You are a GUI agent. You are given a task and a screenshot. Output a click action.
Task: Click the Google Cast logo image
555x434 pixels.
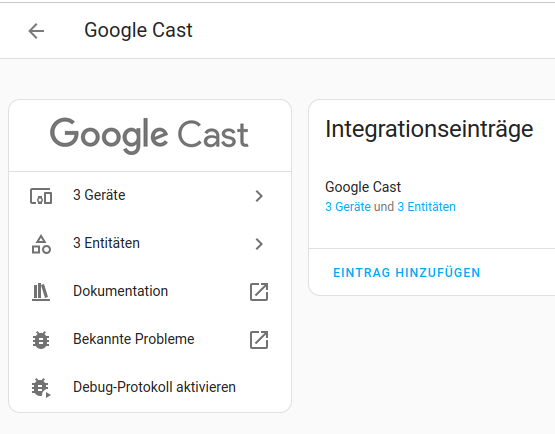tap(149, 136)
